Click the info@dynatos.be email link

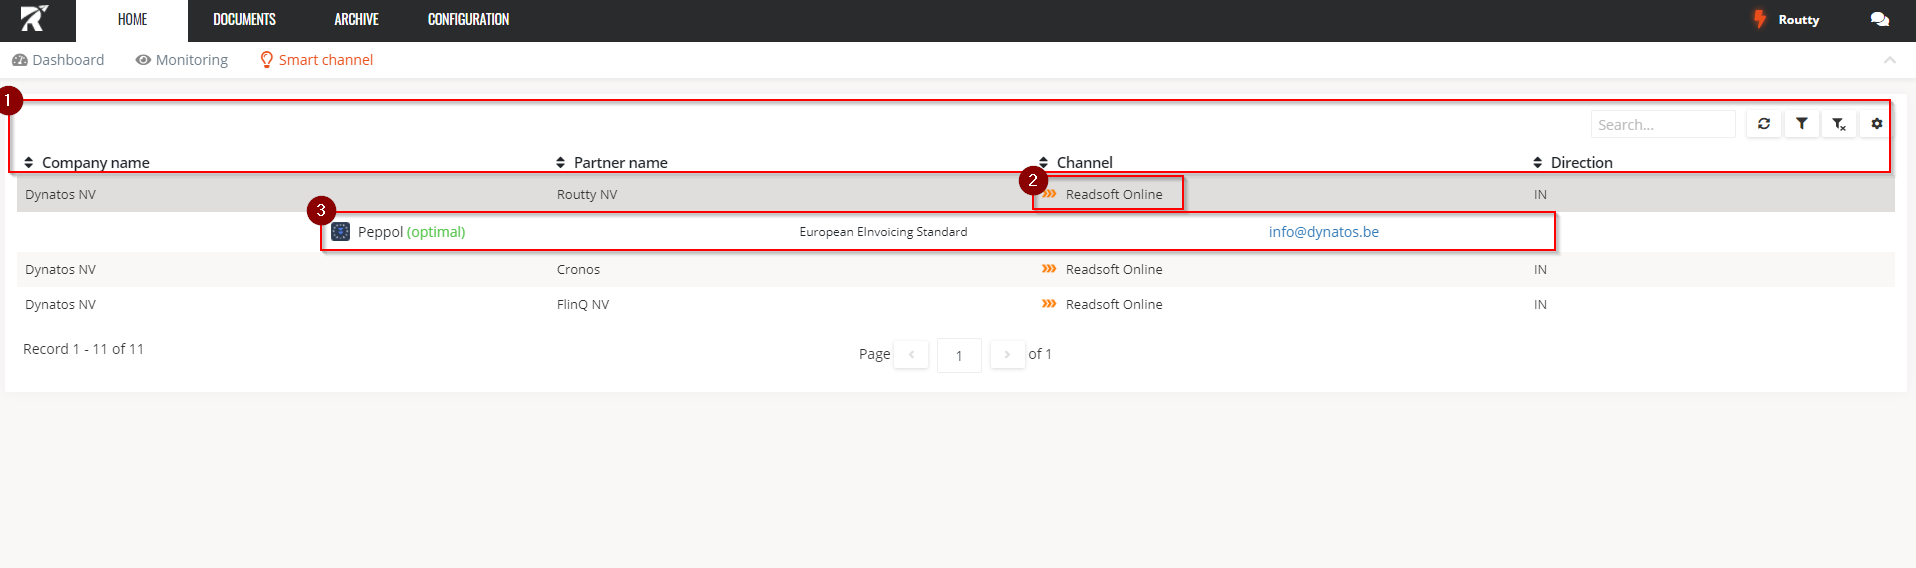tap(1323, 232)
